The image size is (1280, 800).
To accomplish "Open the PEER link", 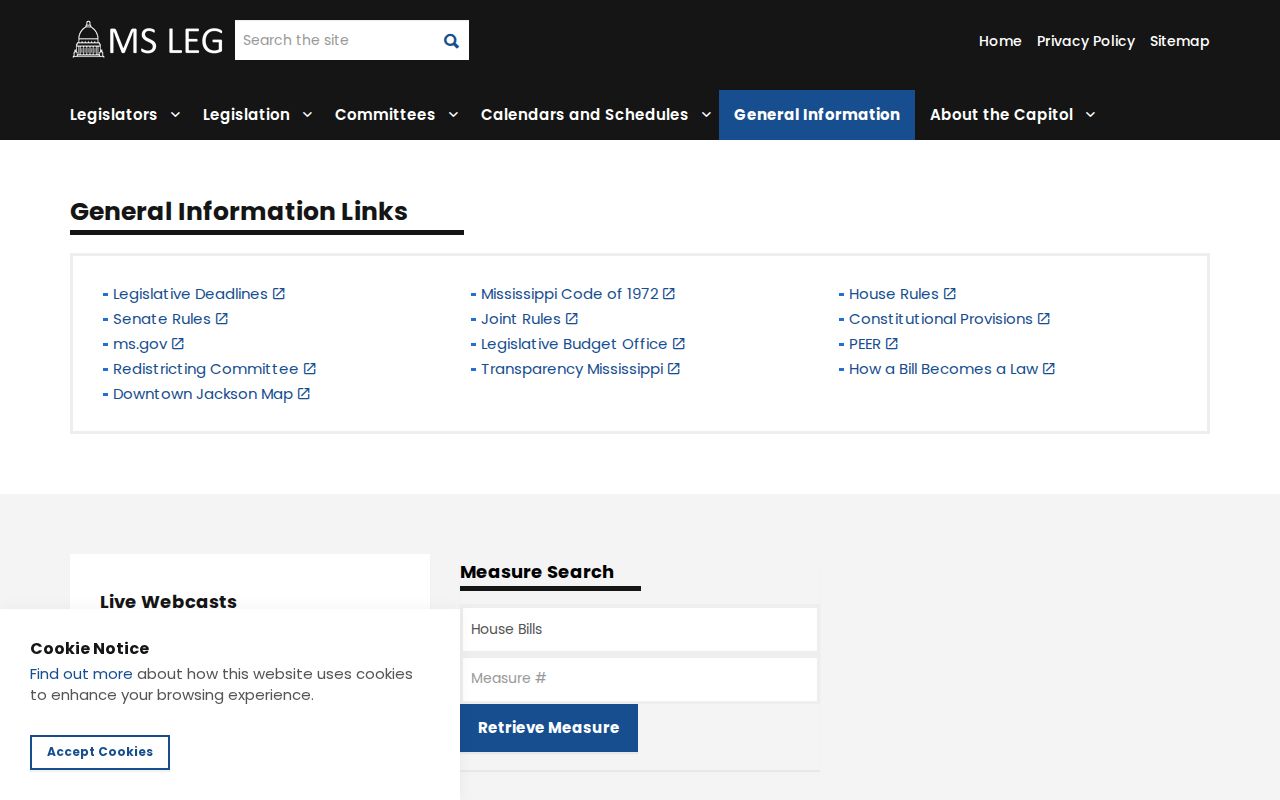I will pyautogui.click(x=865, y=344).
